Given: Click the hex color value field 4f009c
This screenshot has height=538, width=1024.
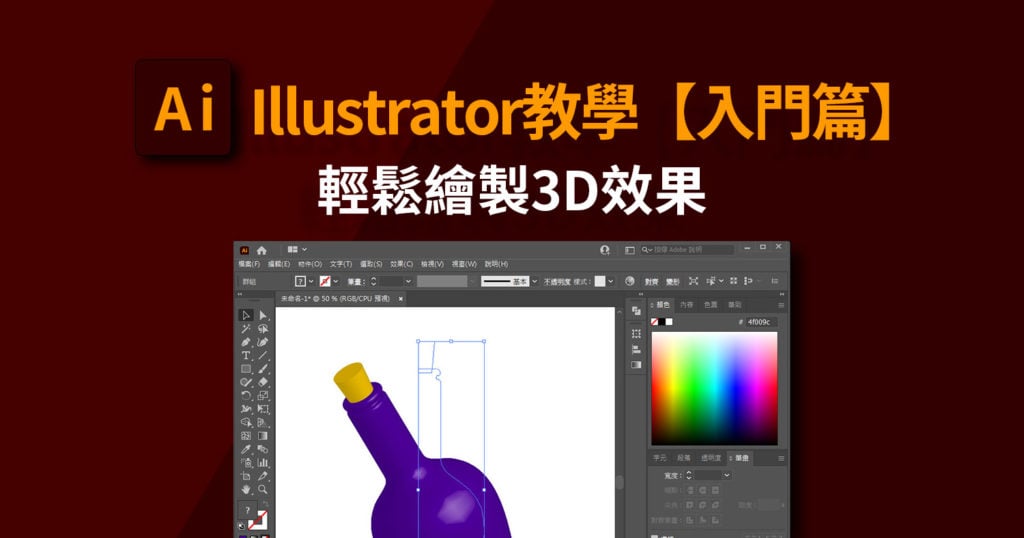Looking at the screenshot, I should pyautogui.click(x=761, y=322).
